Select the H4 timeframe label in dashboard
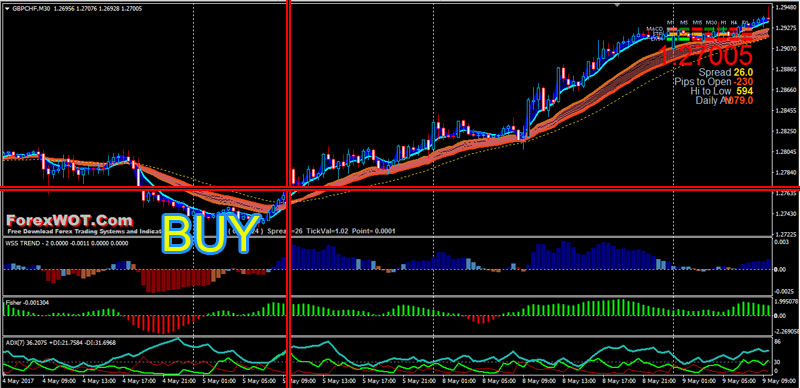Image resolution: width=800 pixels, height=388 pixels. click(734, 23)
